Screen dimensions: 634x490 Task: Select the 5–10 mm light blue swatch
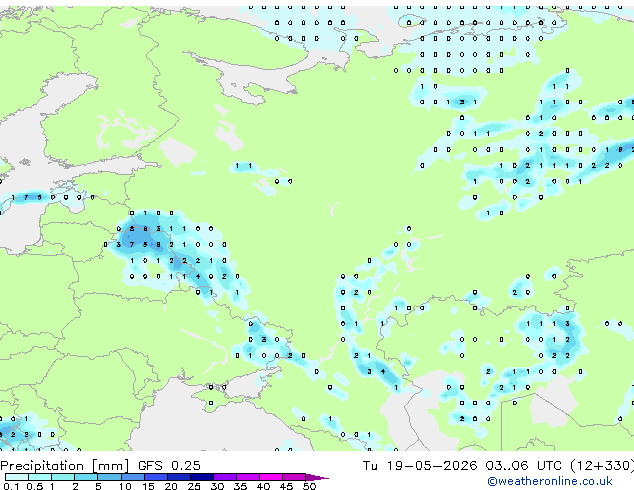pyautogui.click(x=109, y=477)
